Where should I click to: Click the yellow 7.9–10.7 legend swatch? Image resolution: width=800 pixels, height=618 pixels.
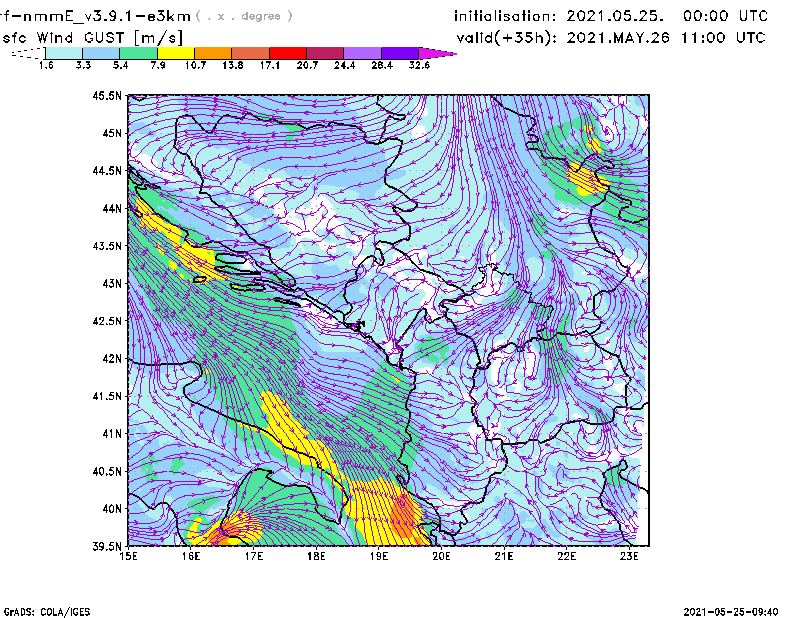tap(176, 53)
